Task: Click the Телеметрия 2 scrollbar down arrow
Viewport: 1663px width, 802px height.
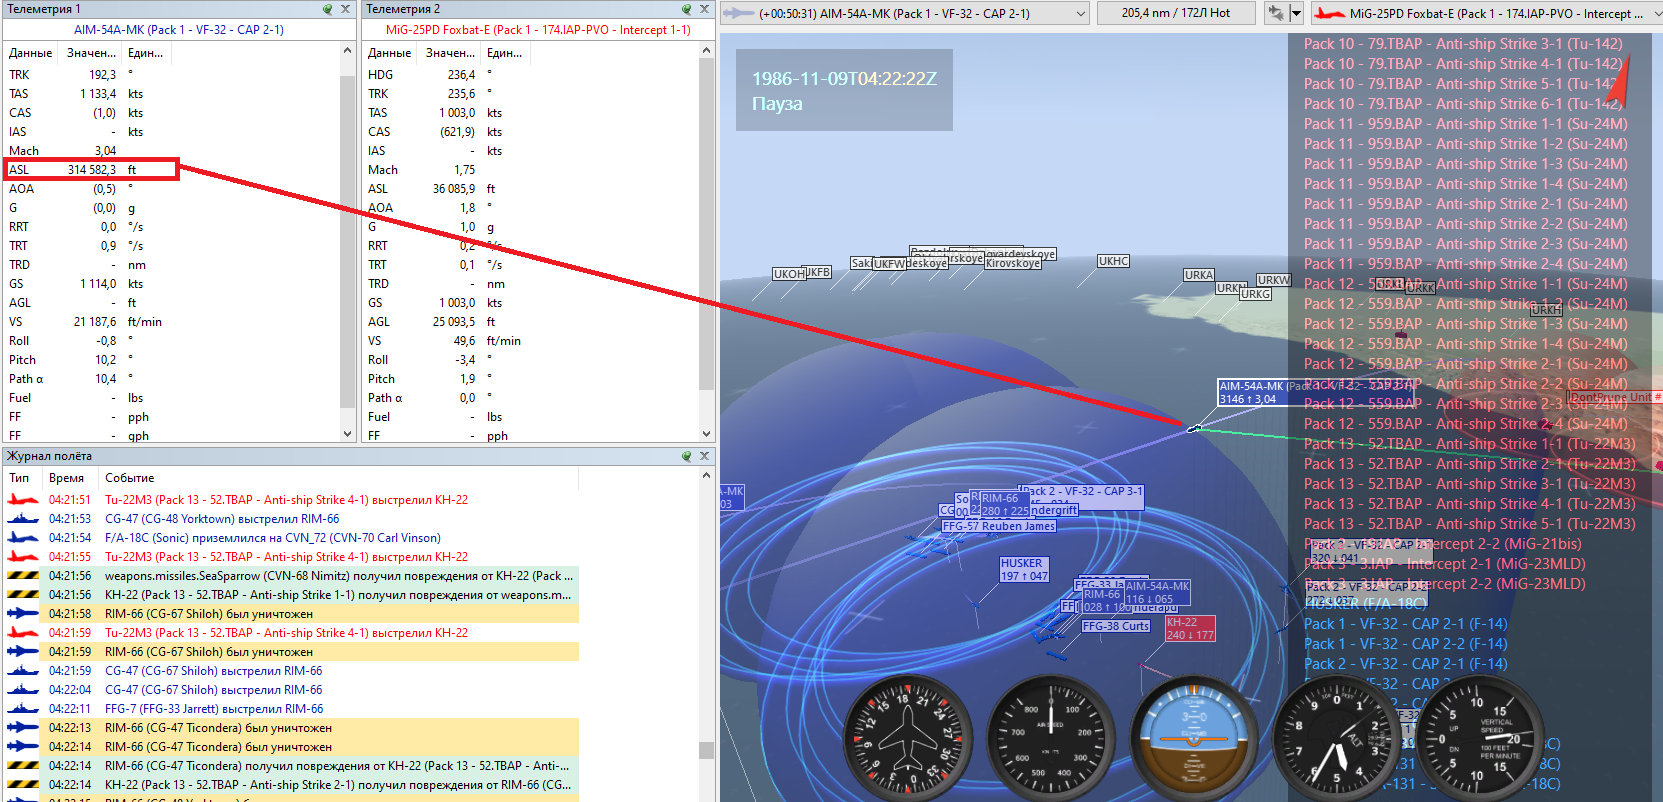Action: tap(707, 434)
